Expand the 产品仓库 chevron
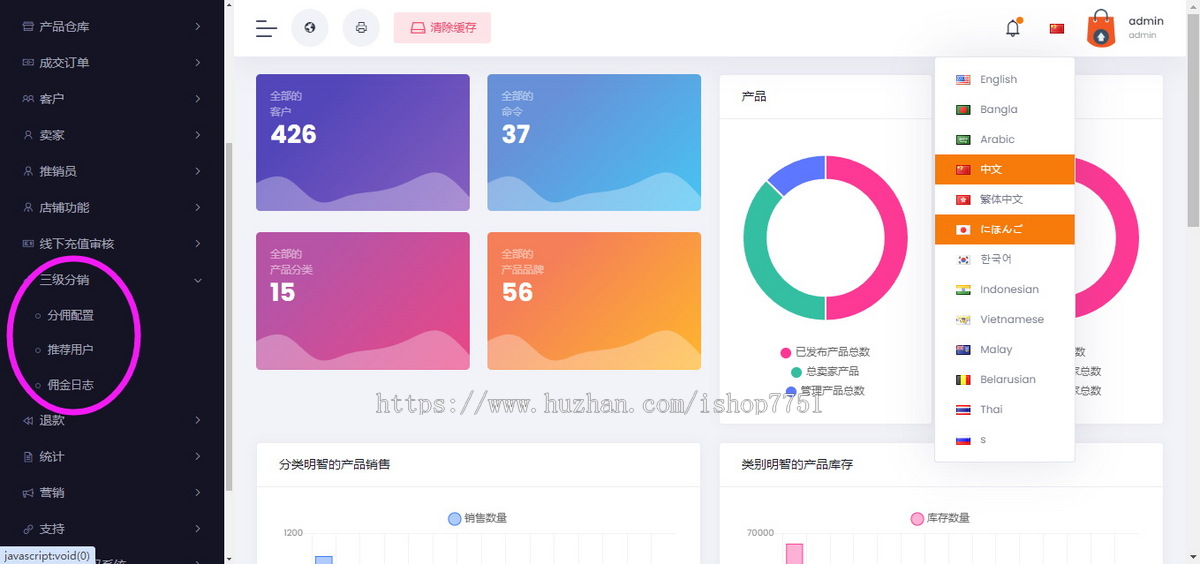 tap(198, 27)
